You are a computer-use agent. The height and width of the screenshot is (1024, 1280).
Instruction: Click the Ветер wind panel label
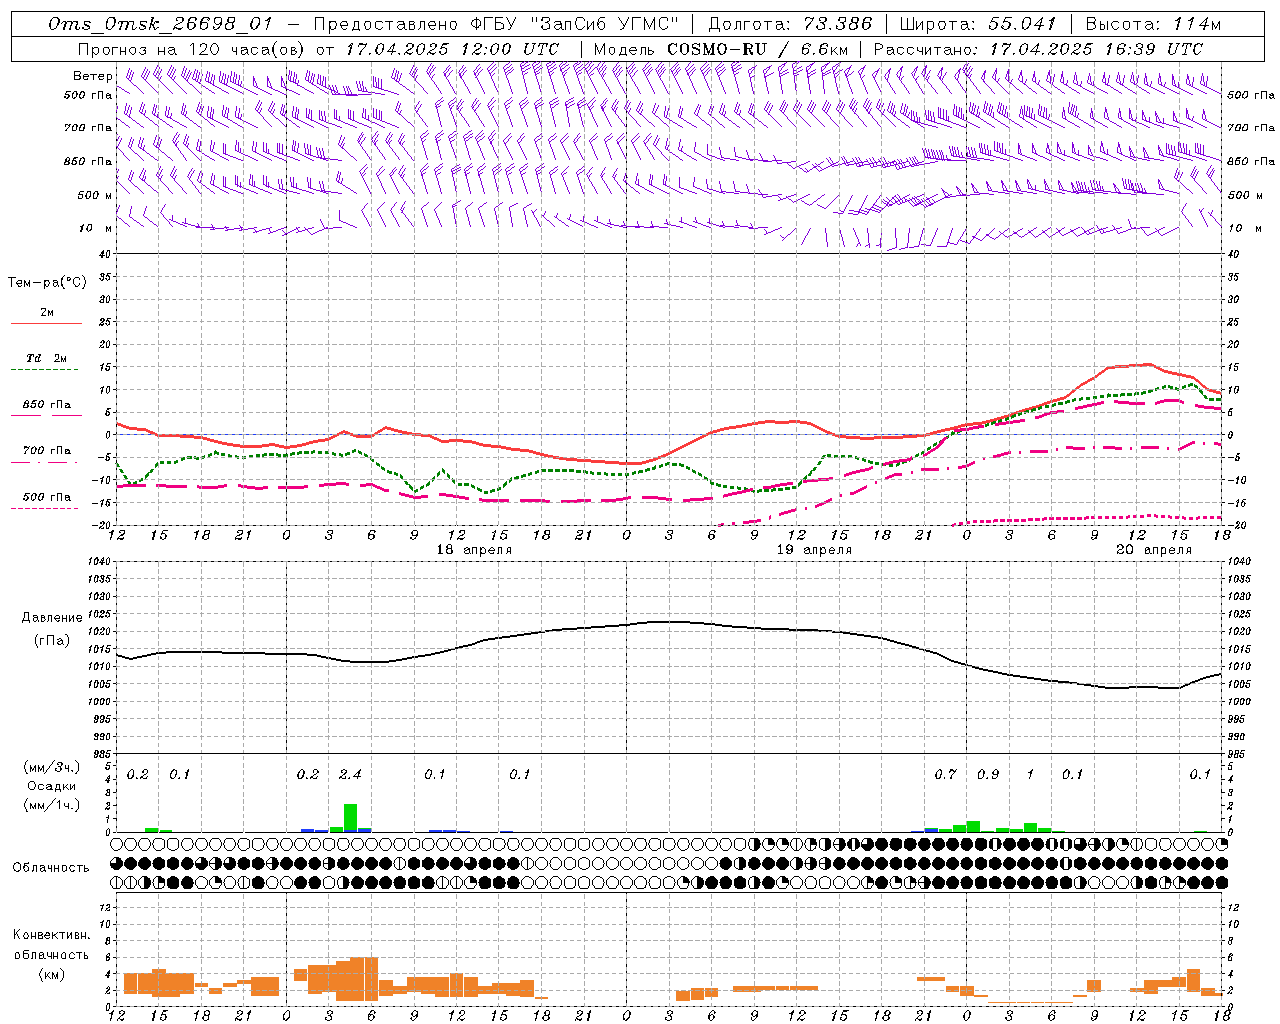92,76
